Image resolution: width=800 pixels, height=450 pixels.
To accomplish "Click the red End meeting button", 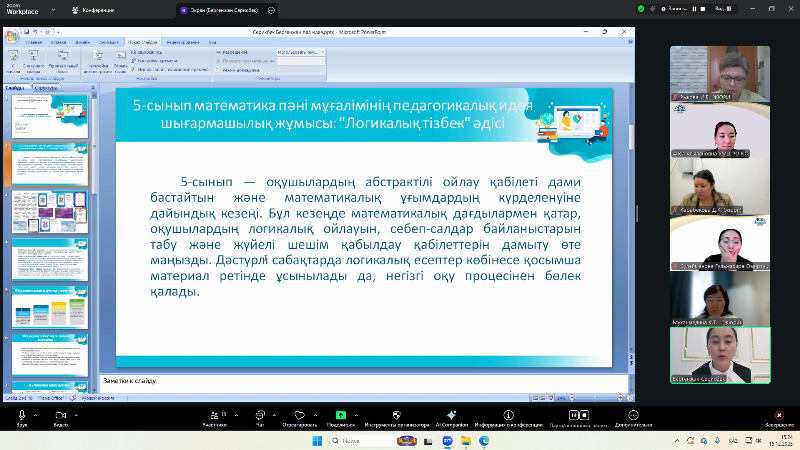I will pyautogui.click(x=779, y=414).
